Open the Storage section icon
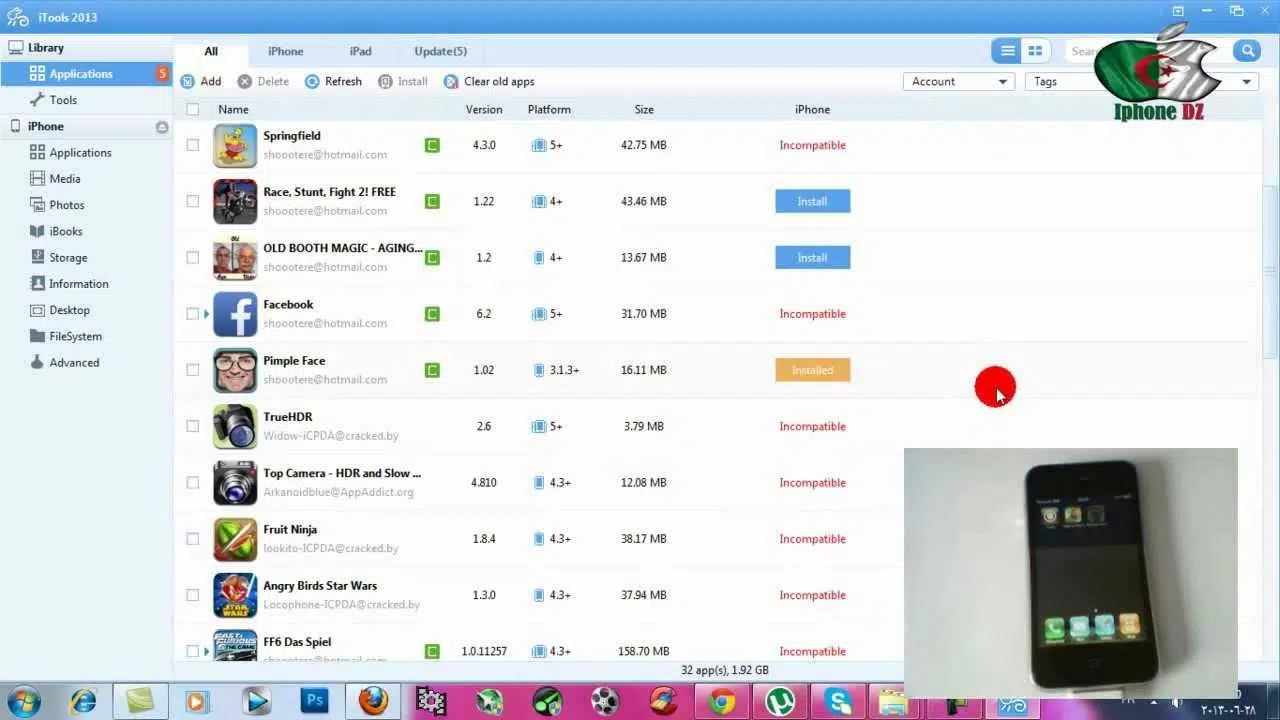Screen dimensions: 1280x720 pyautogui.click(x=38, y=258)
